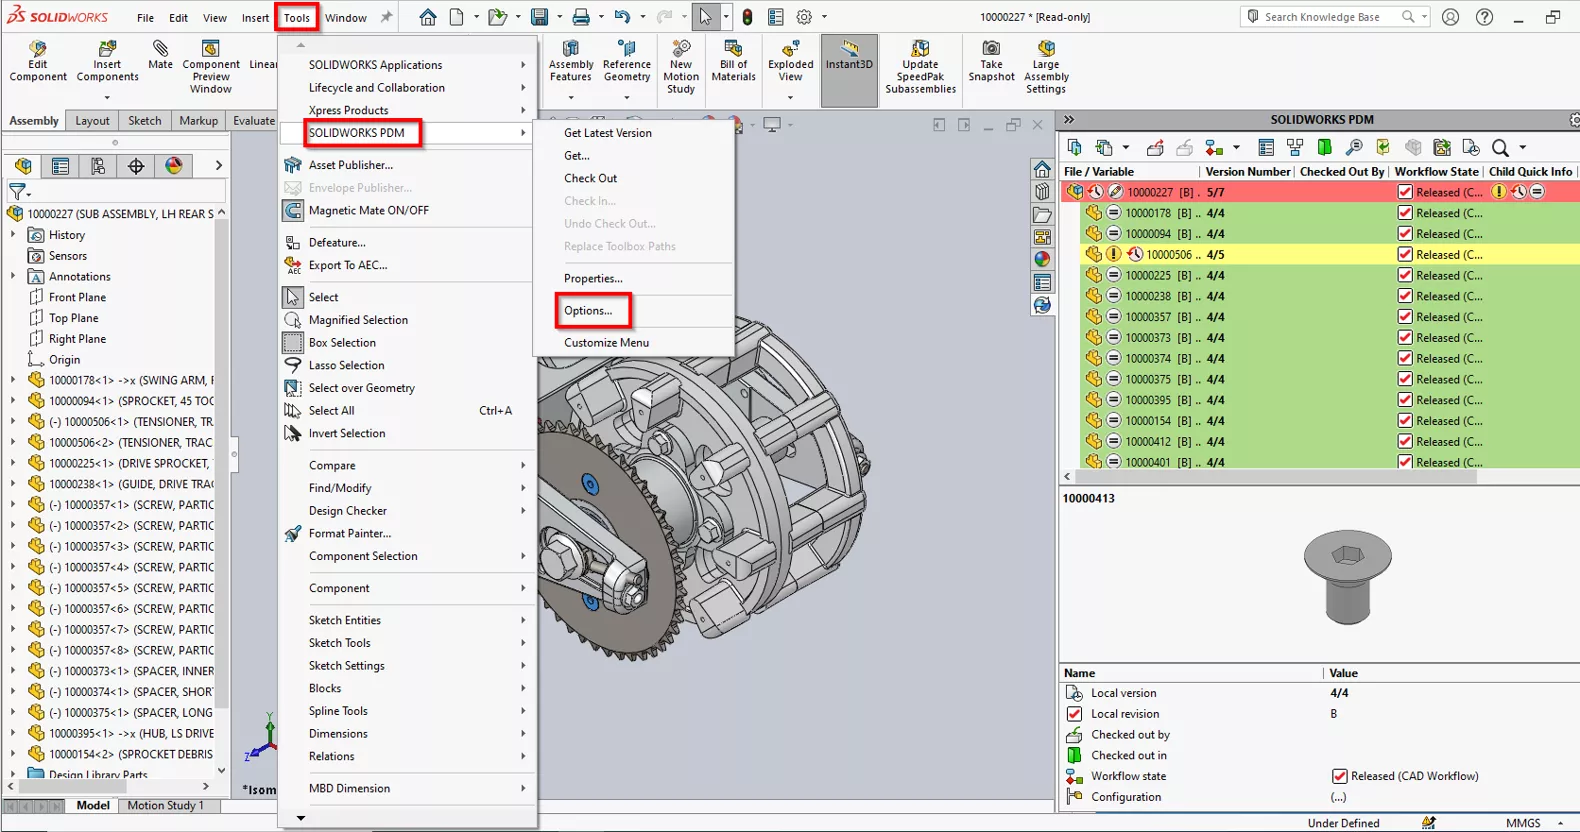Switch to the Evaluate tab
Image resolution: width=1580 pixels, height=832 pixels.
pos(253,121)
